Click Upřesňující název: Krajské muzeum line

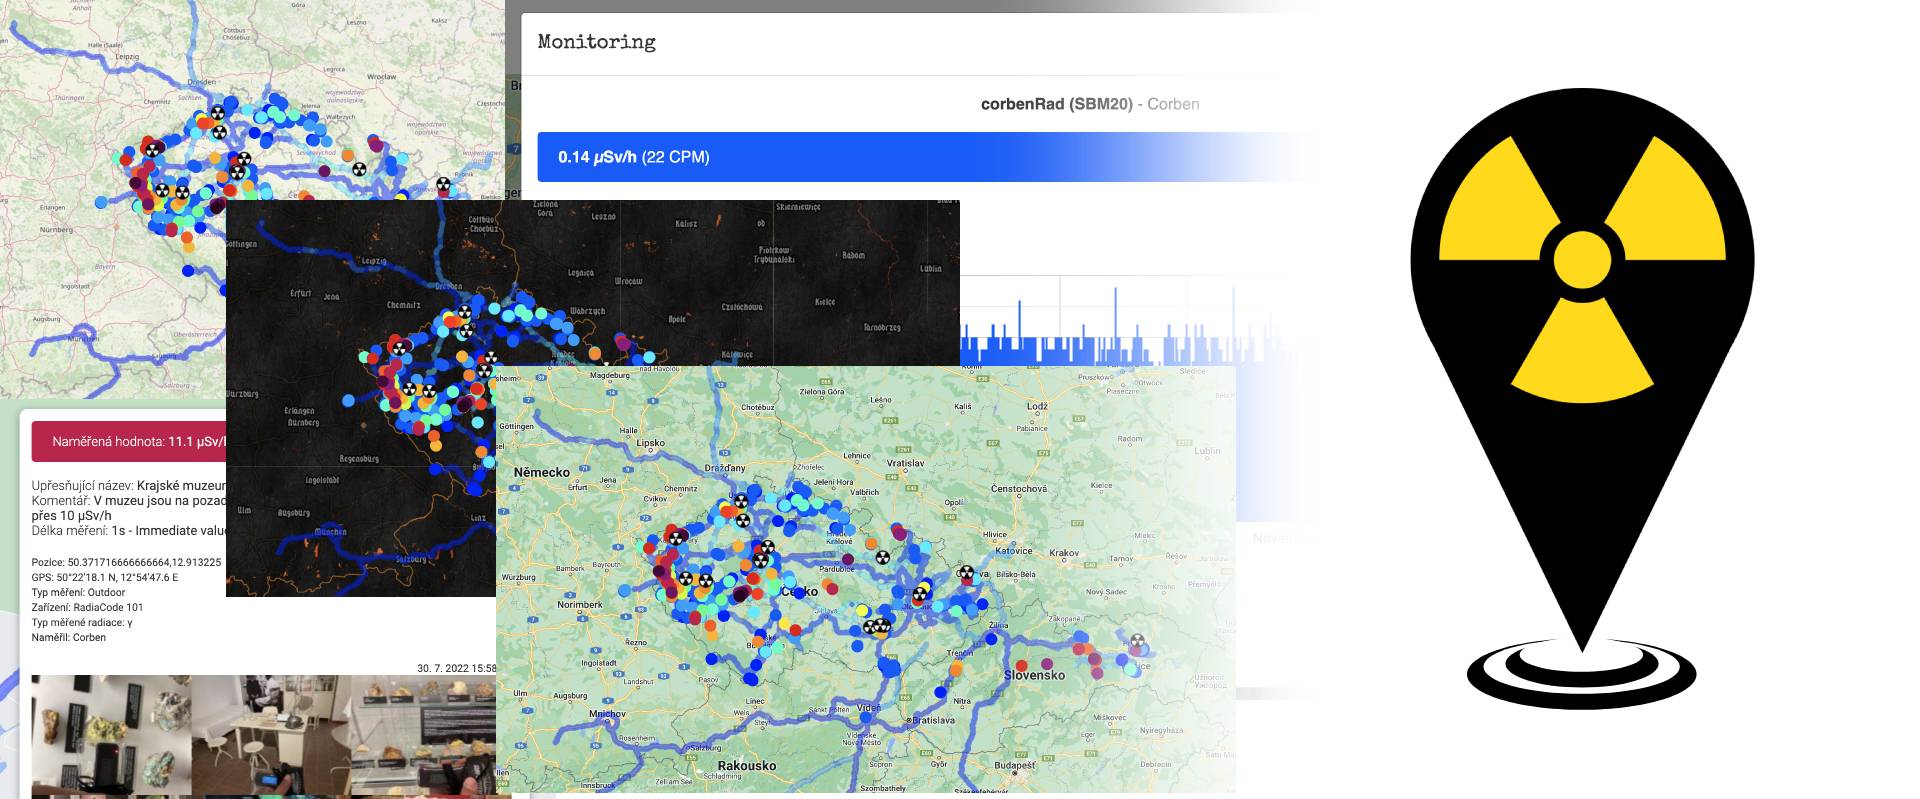(129, 486)
